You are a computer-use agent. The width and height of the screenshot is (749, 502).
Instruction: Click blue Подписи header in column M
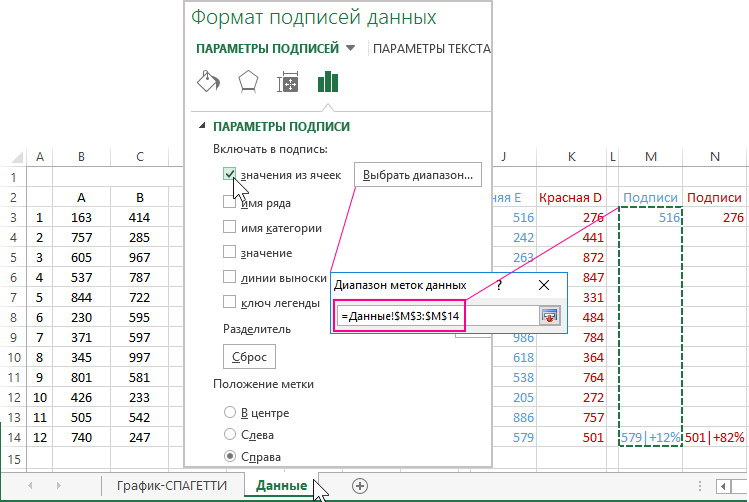pos(651,198)
